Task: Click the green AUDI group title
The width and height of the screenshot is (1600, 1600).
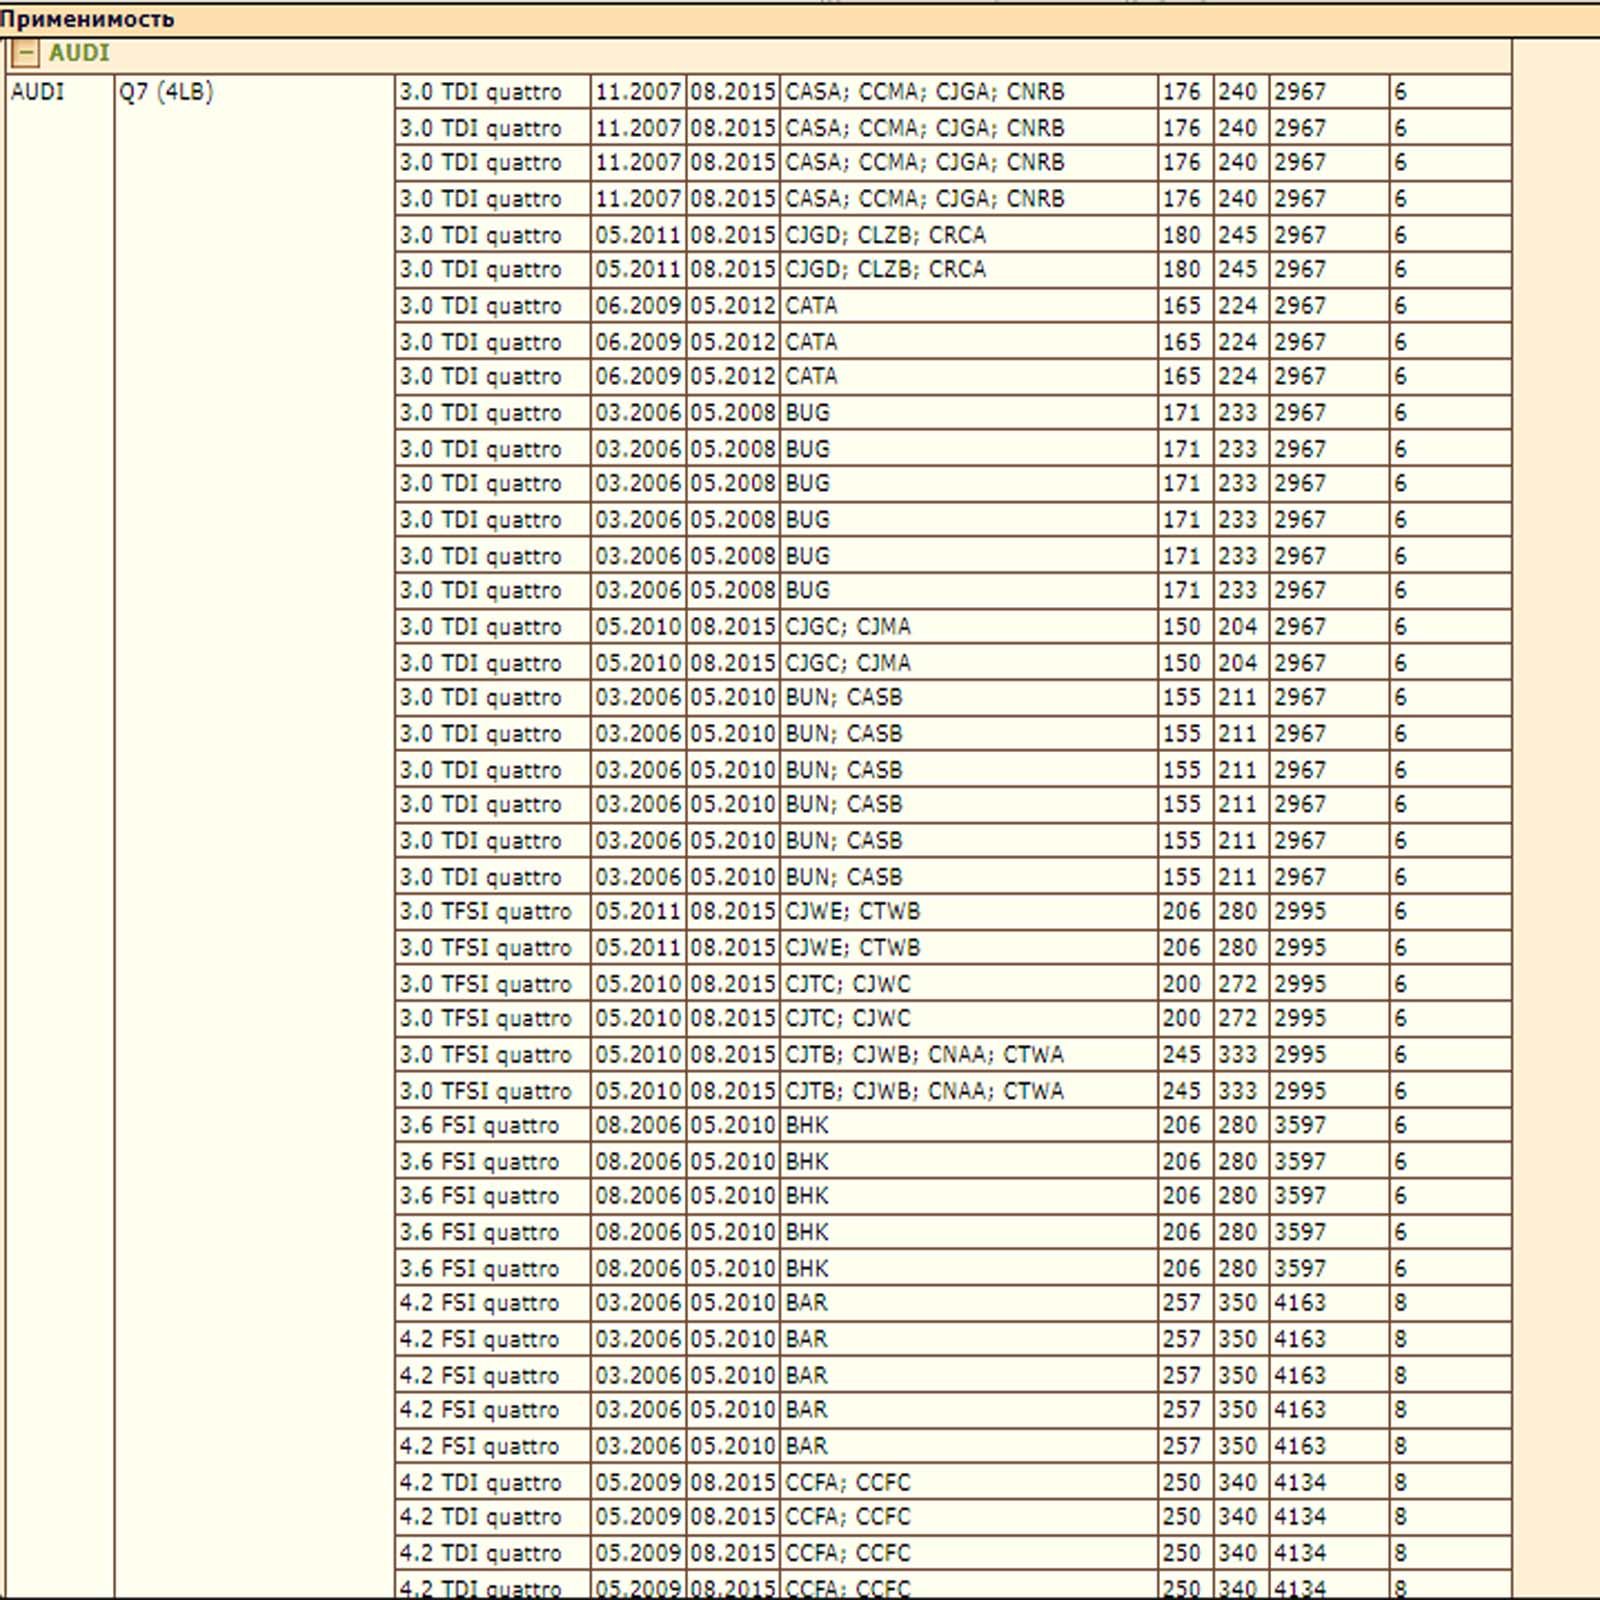Action: (x=79, y=53)
